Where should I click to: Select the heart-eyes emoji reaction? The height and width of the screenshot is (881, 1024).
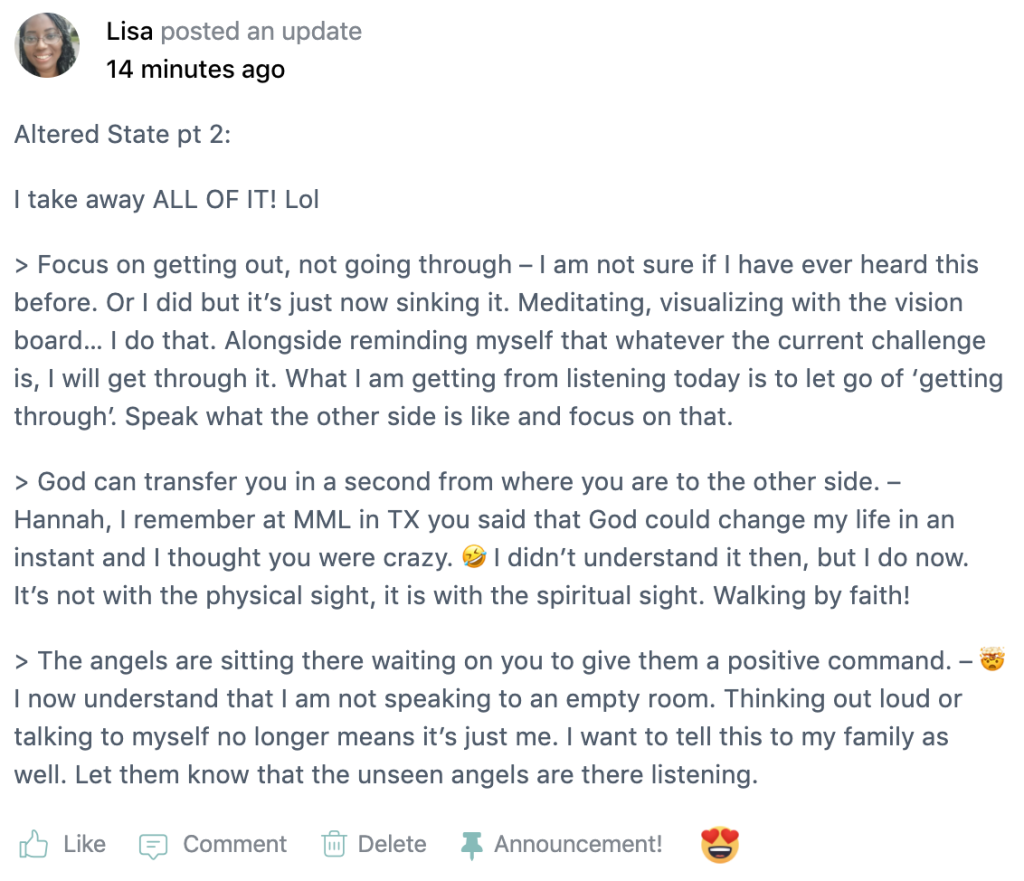coord(720,845)
